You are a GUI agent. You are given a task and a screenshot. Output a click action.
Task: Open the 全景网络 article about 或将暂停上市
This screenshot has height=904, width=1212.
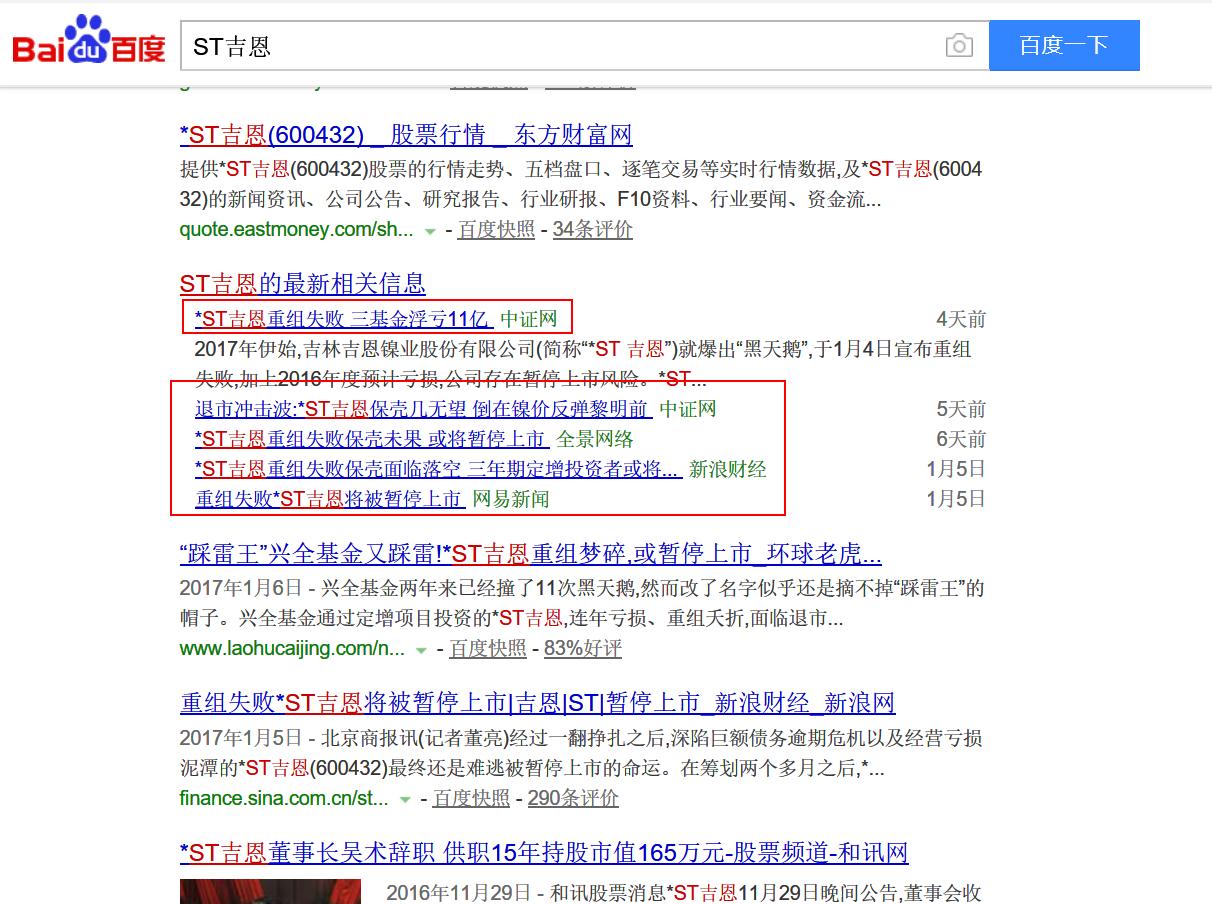point(369,438)
